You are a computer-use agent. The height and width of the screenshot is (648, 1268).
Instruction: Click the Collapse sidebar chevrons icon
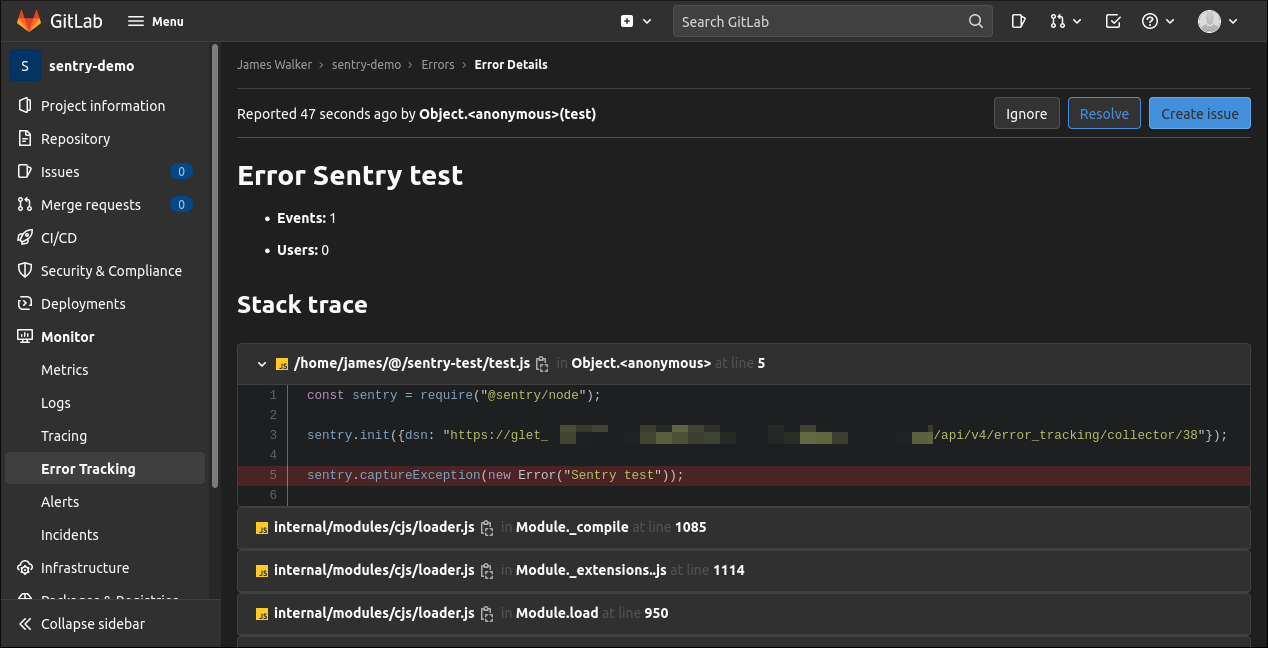click(x=25, y=624)
